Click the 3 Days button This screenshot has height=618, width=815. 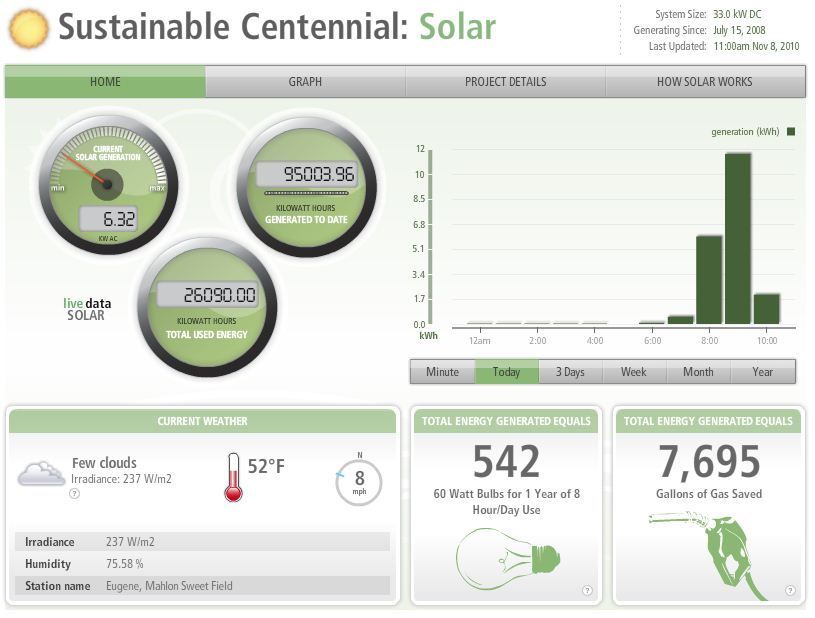570,371
